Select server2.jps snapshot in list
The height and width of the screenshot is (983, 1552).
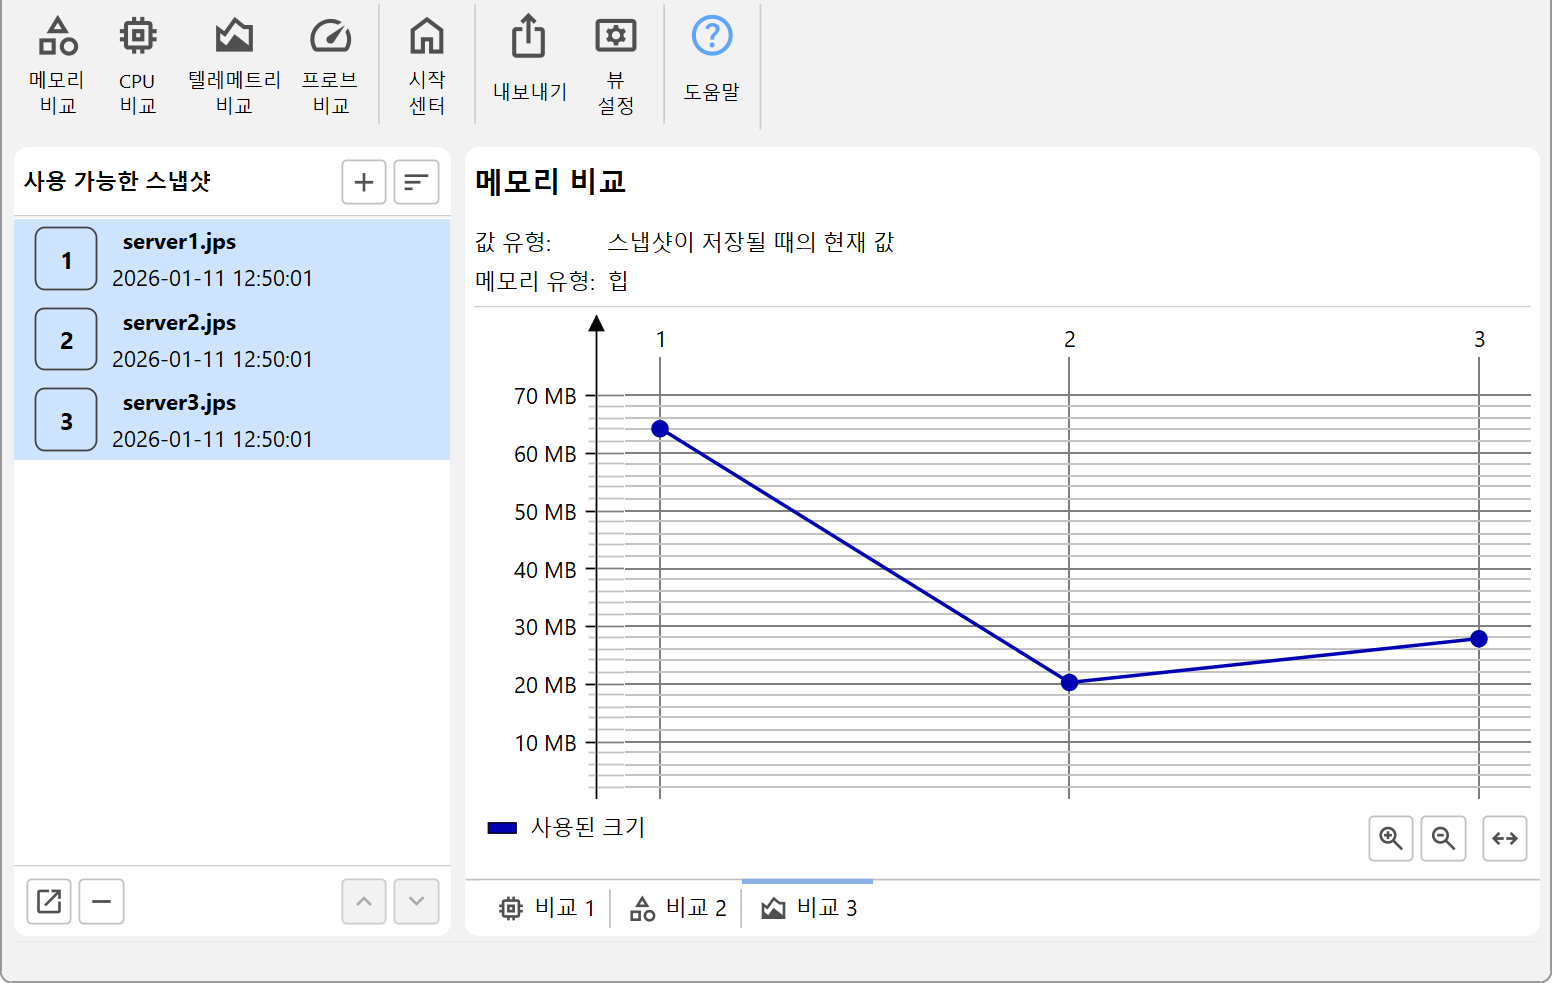pyautogui.click(x=232, y=340)
